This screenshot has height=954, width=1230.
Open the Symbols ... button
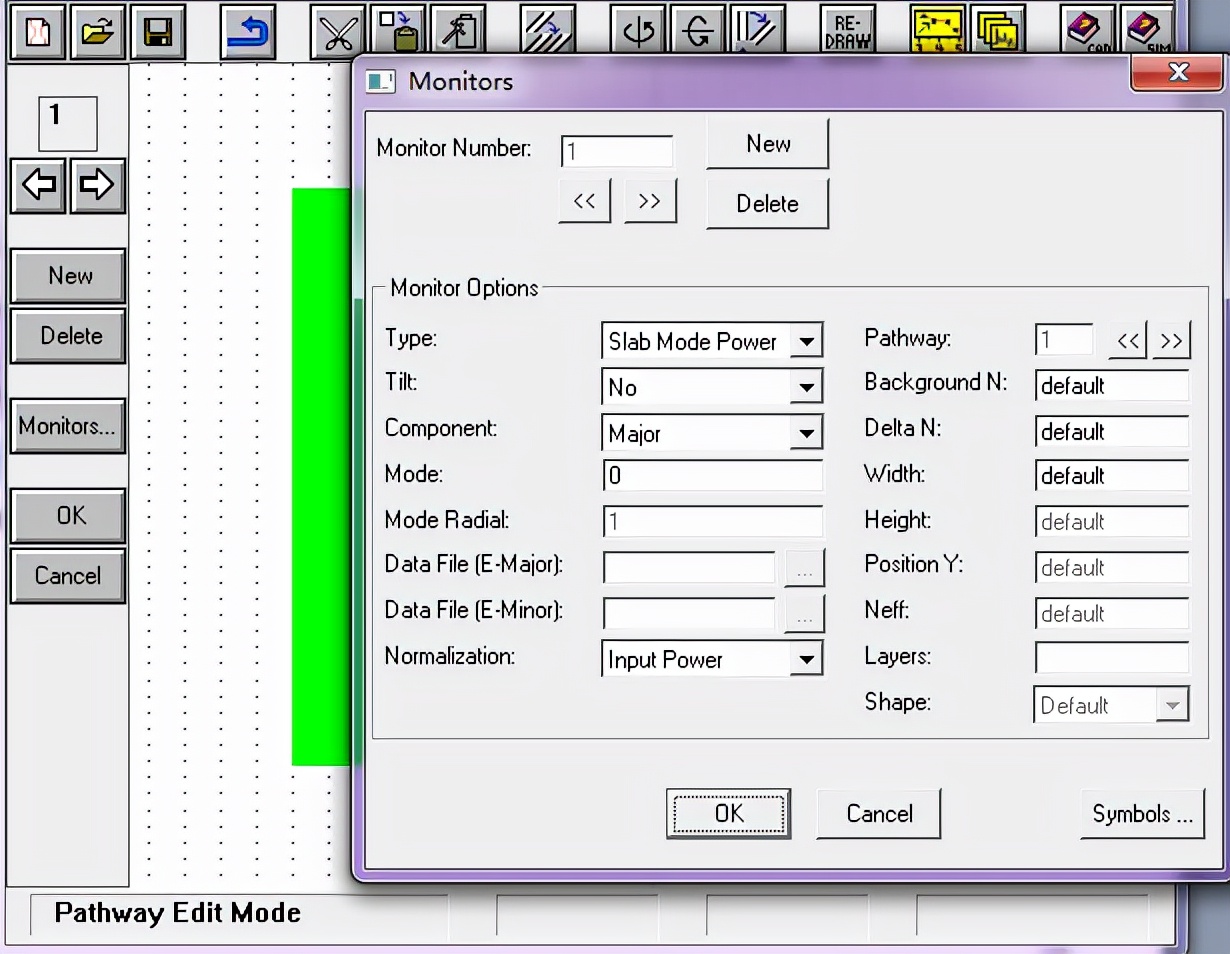coord(1143,814)
